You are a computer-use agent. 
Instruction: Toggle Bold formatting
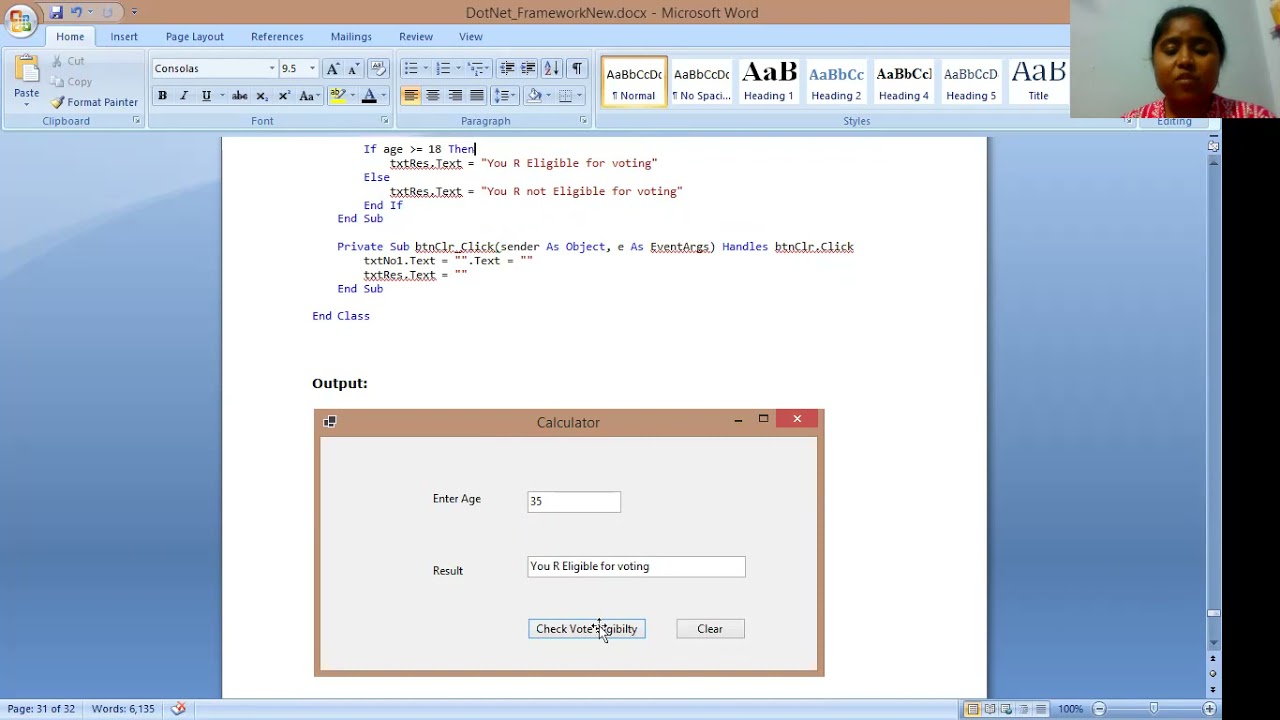[x=162, y=96]
